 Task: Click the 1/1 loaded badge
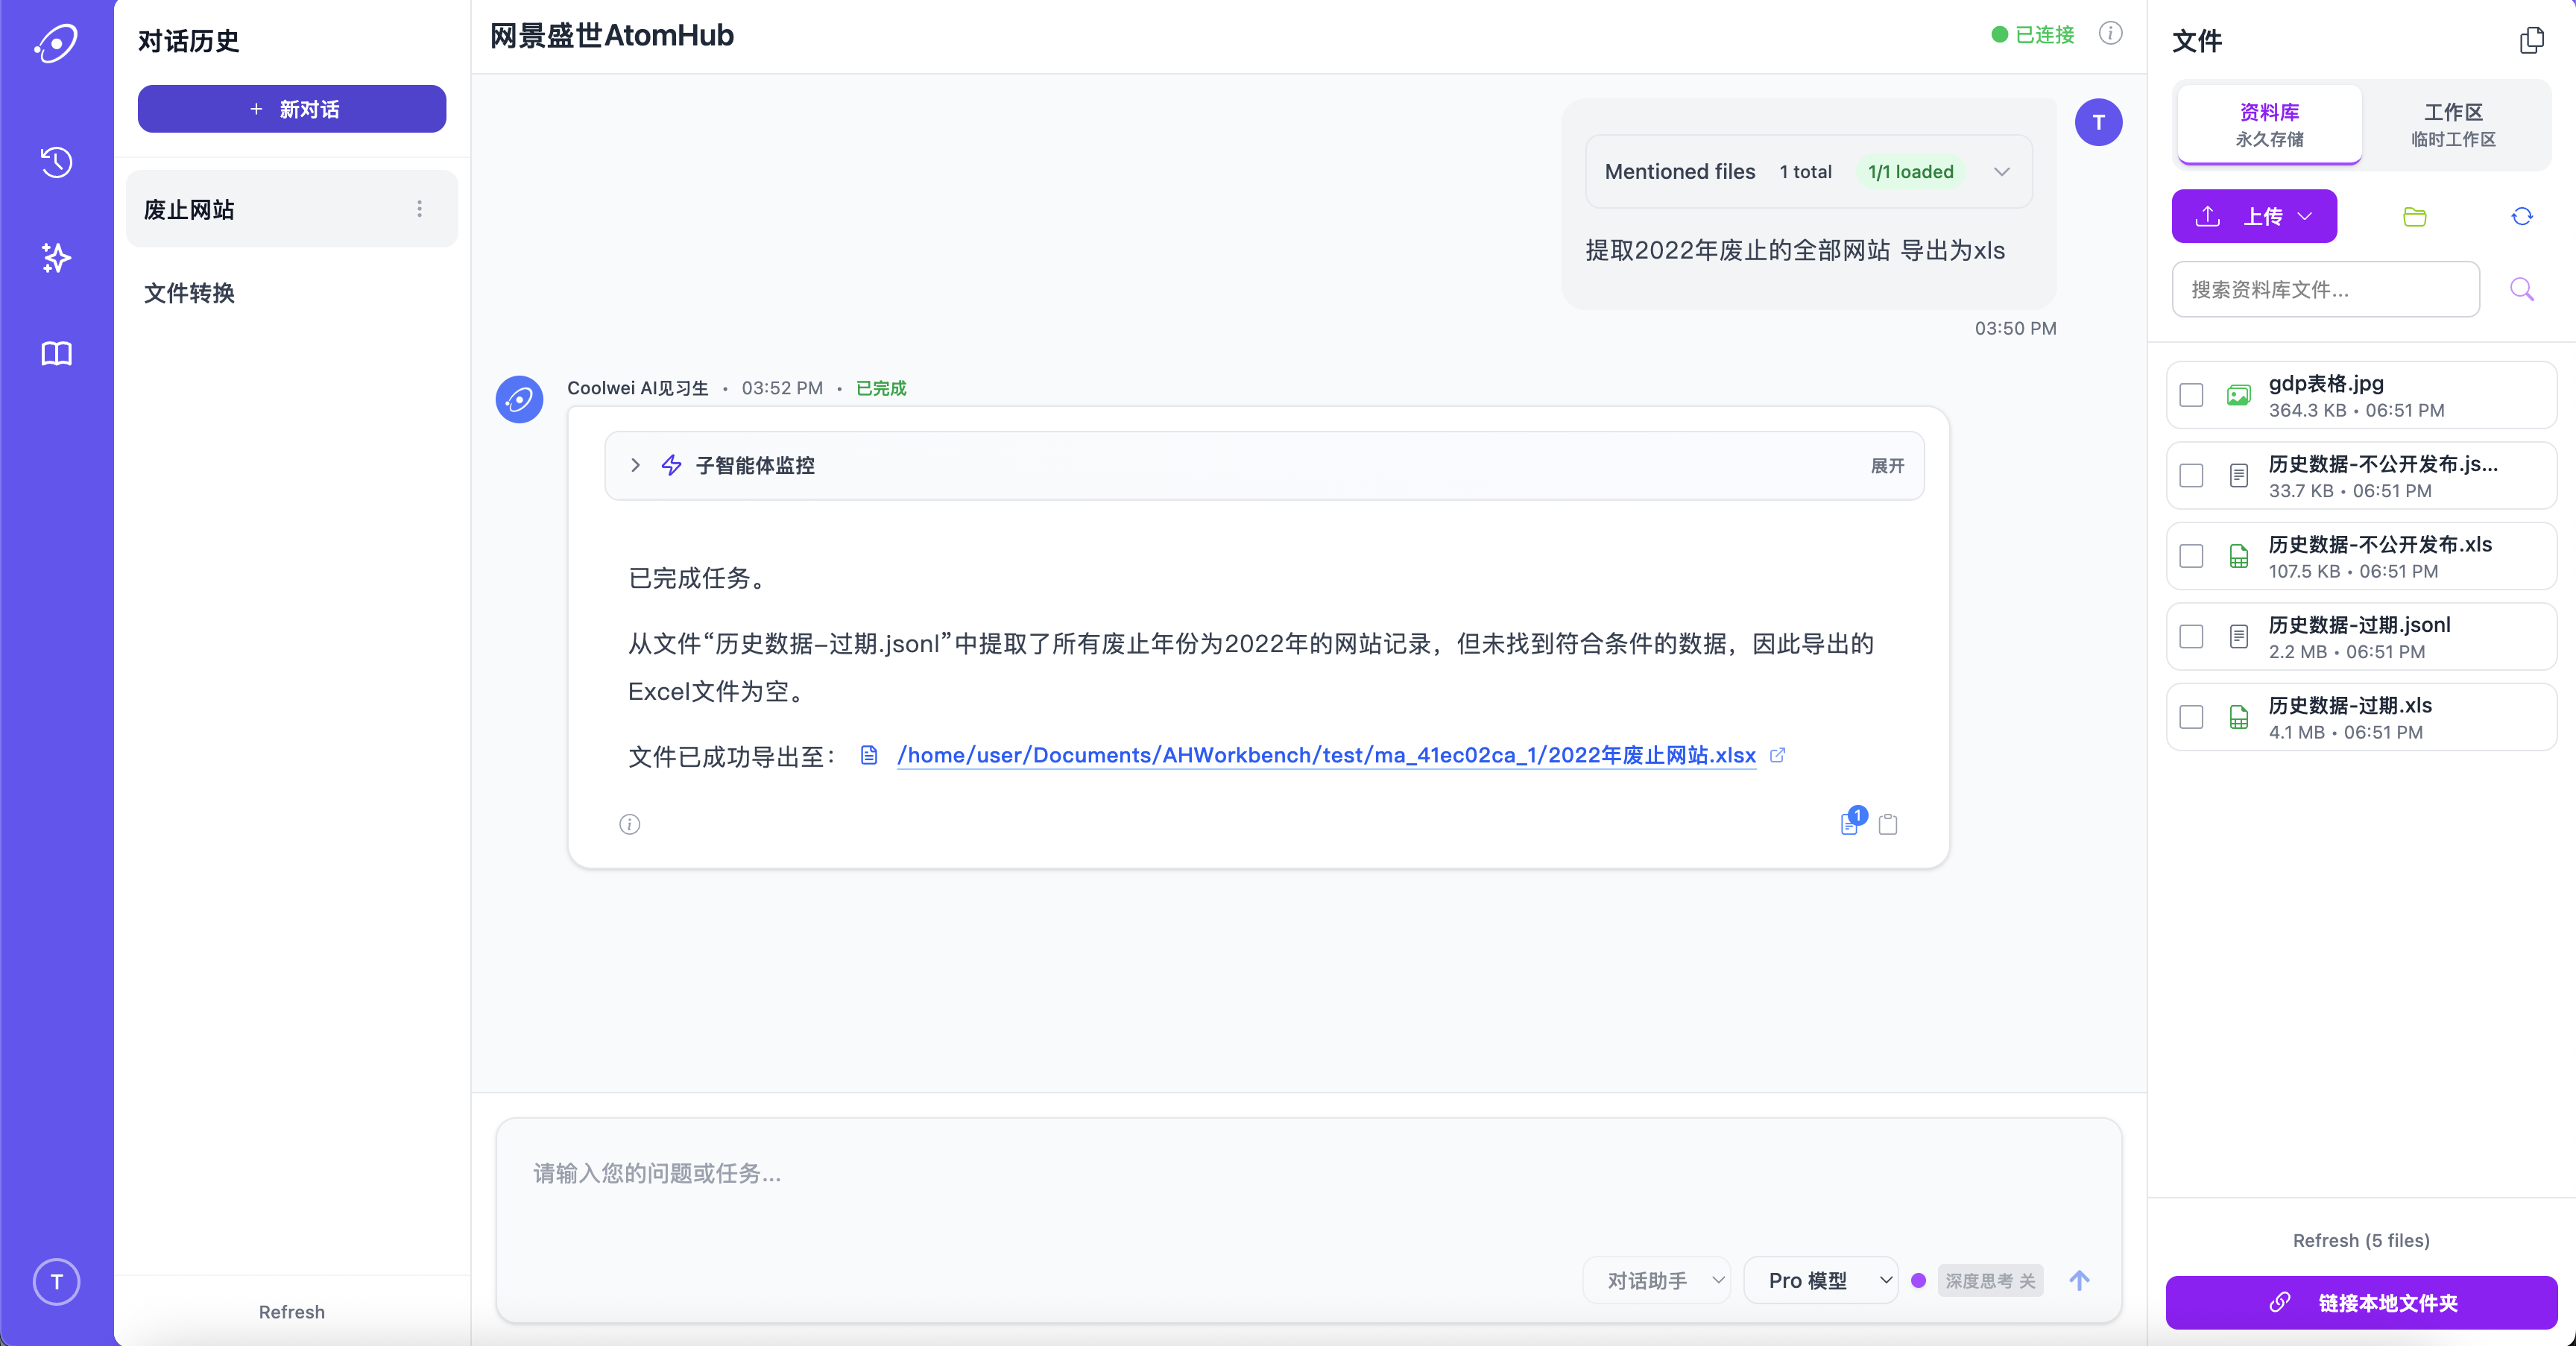[1910, 172]
